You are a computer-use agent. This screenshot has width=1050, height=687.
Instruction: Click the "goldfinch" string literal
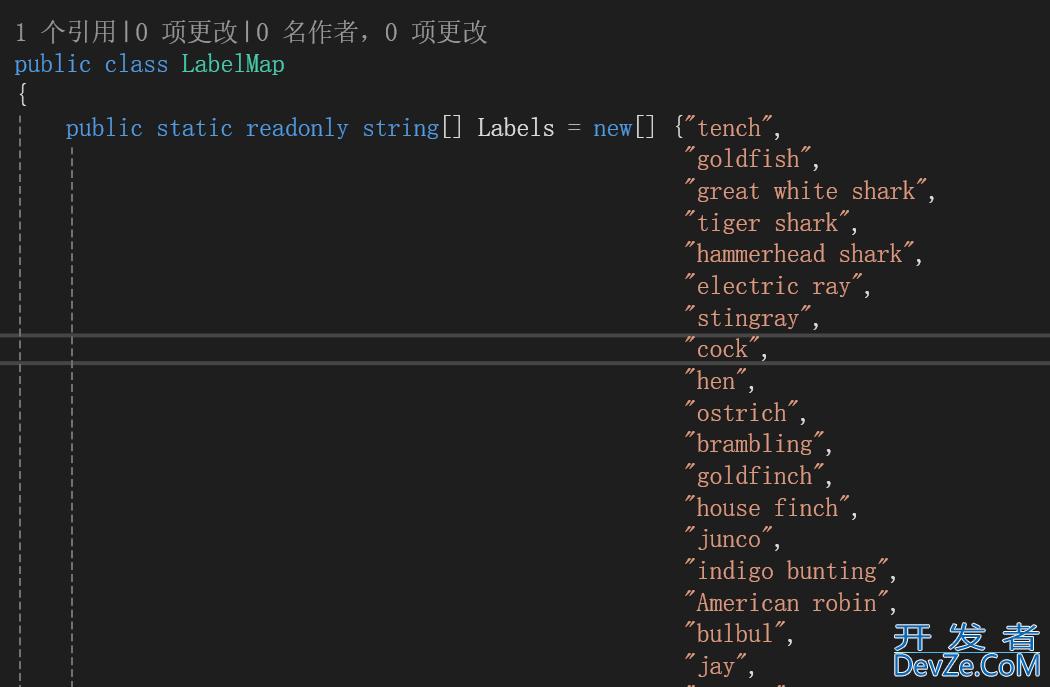pyautogui.click(x=755, y=476)
